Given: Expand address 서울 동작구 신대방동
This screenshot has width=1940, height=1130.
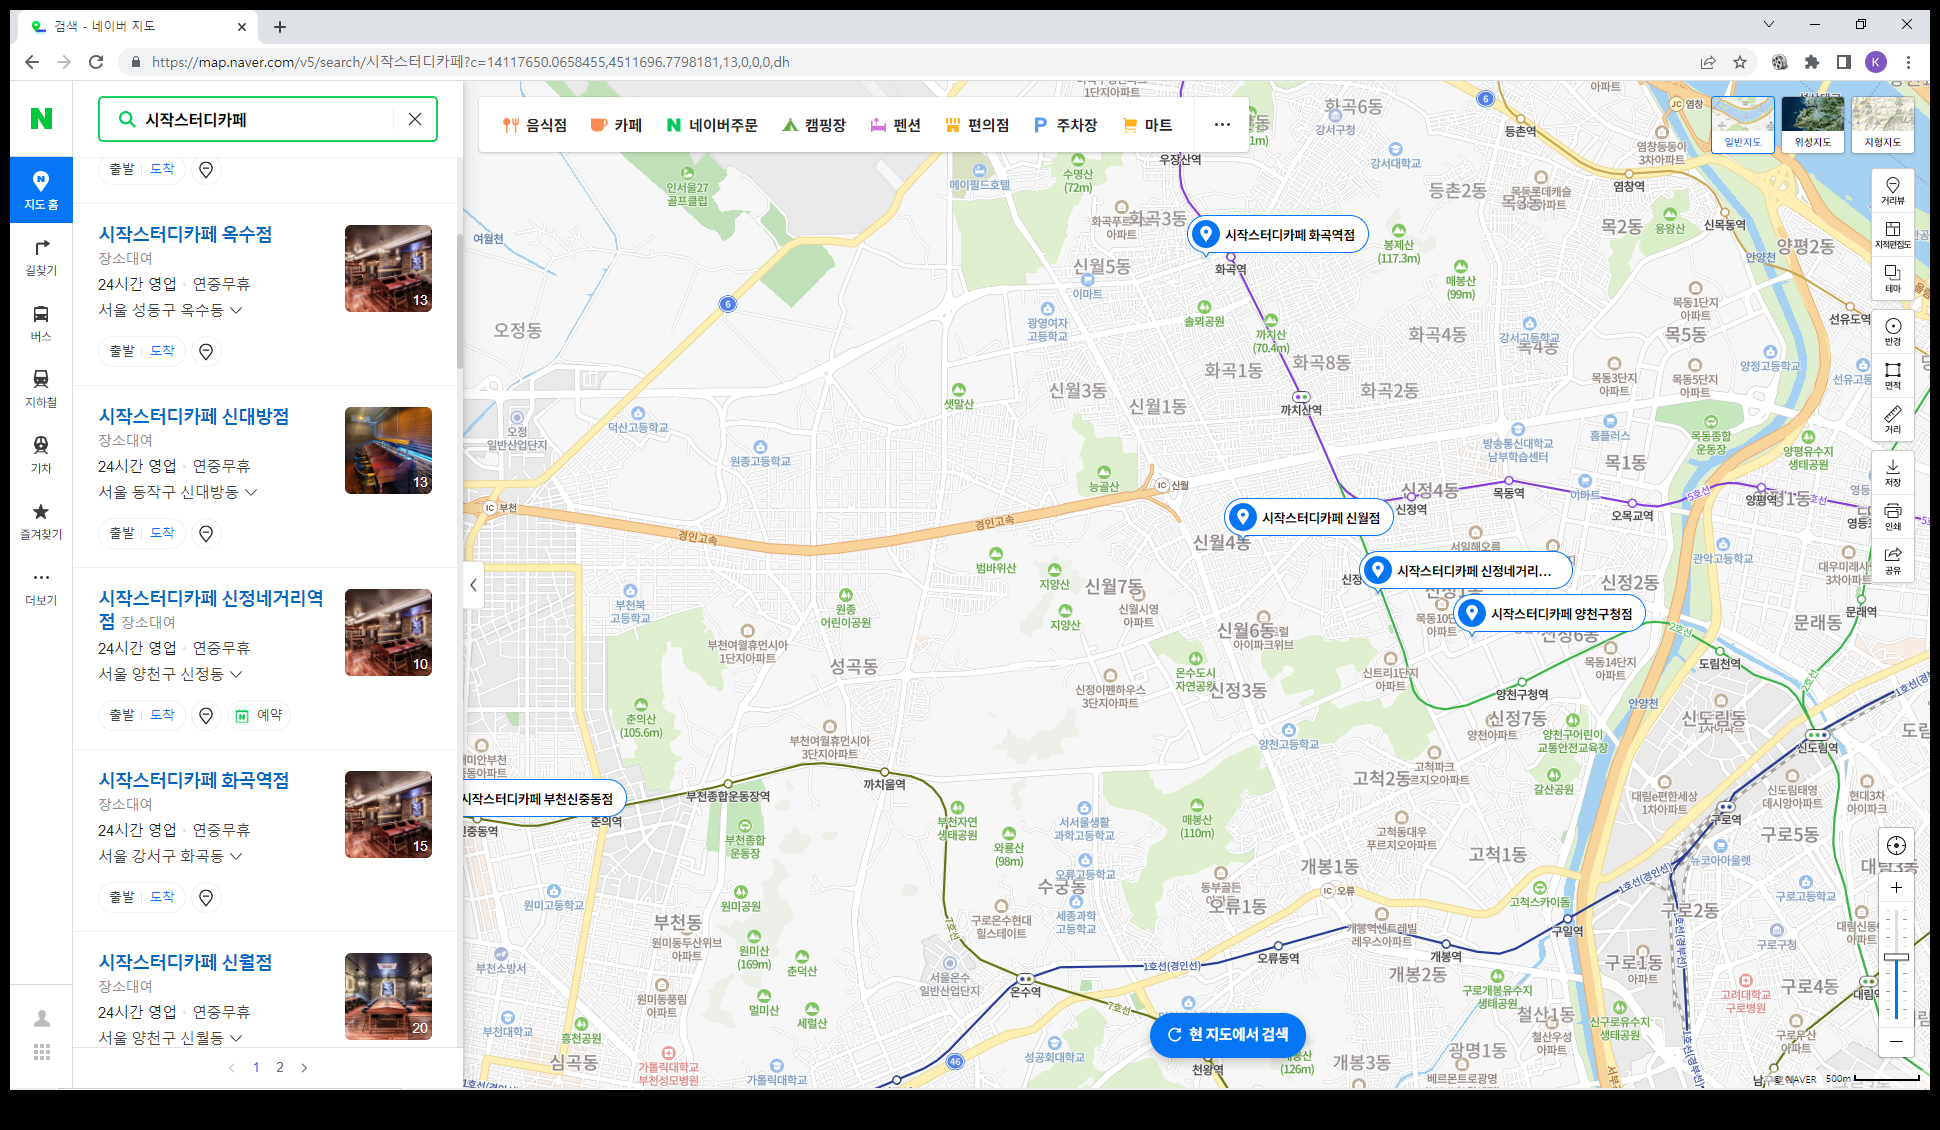Looking at the screenshot, I should pos(178,492).
